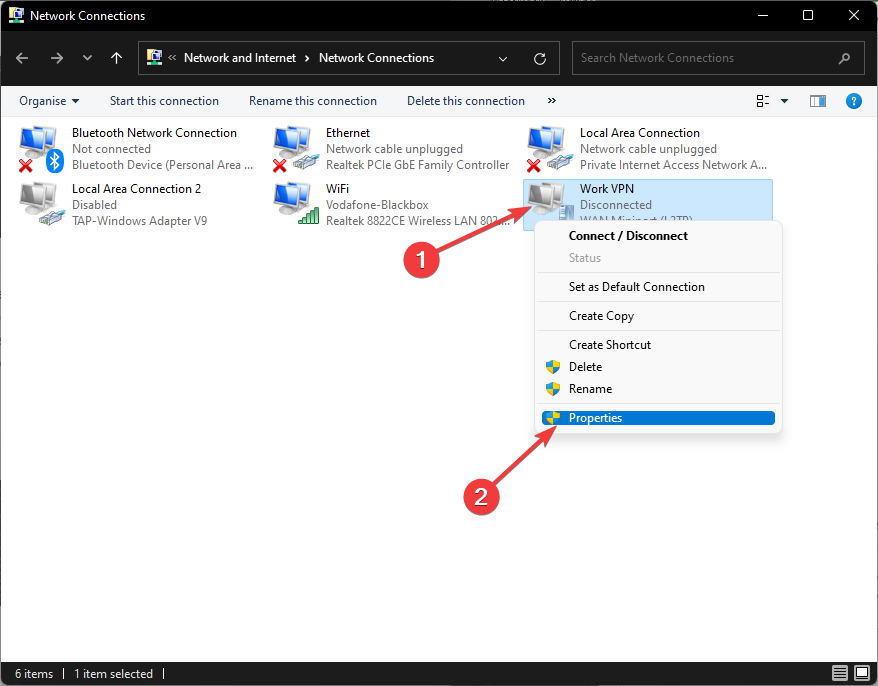This screenshot has height=686, width=878.
Task: Go up one folder level
Action: coord(117,59)
